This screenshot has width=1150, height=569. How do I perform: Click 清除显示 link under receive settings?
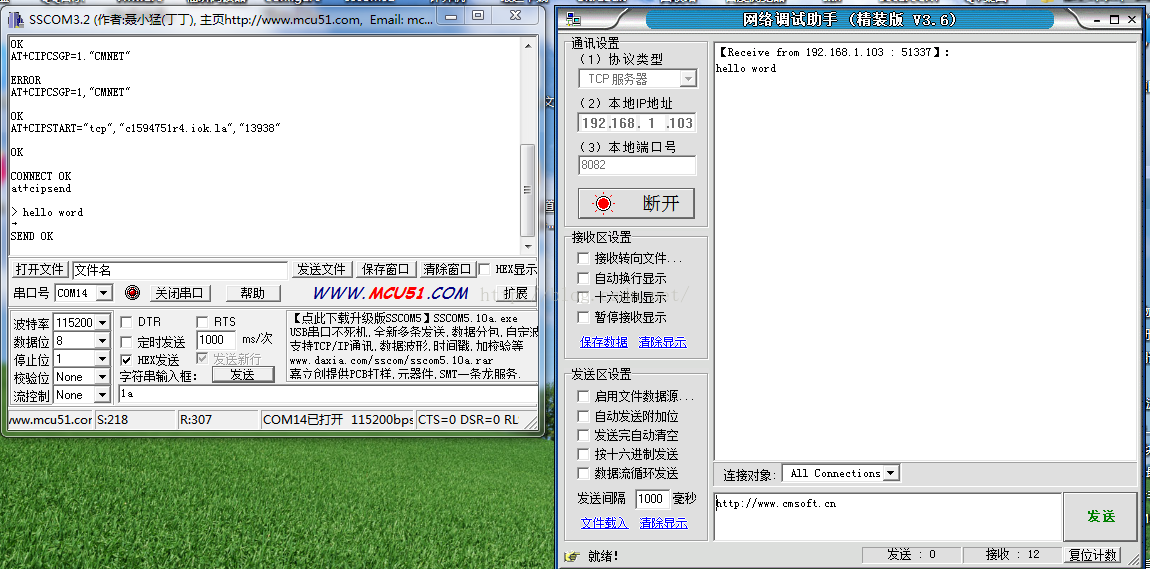pyautogui.click(x=662, y=342)
